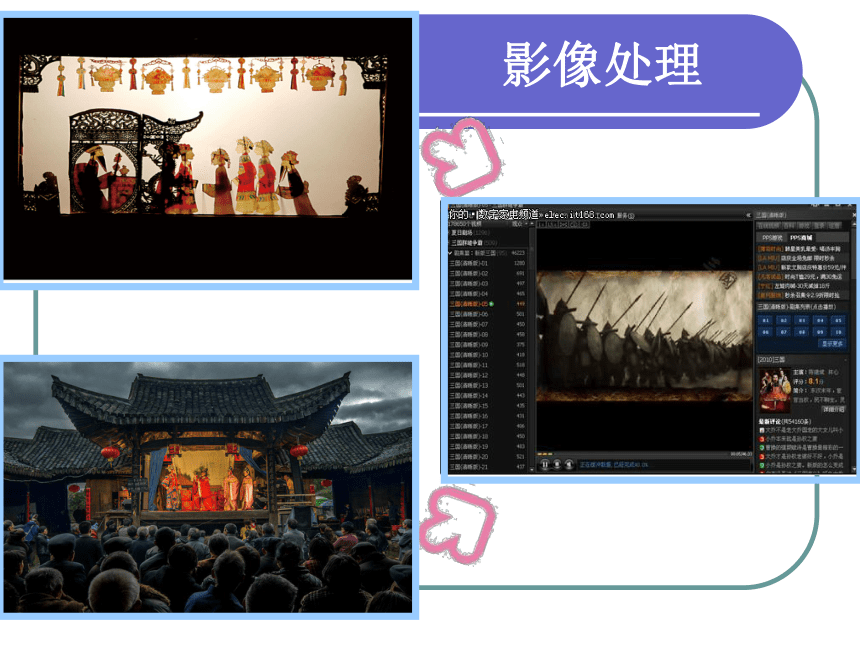Screen dimensions: 860x645
Task: Expand the 三国群雄争霸 category
Action: [450, 243]
